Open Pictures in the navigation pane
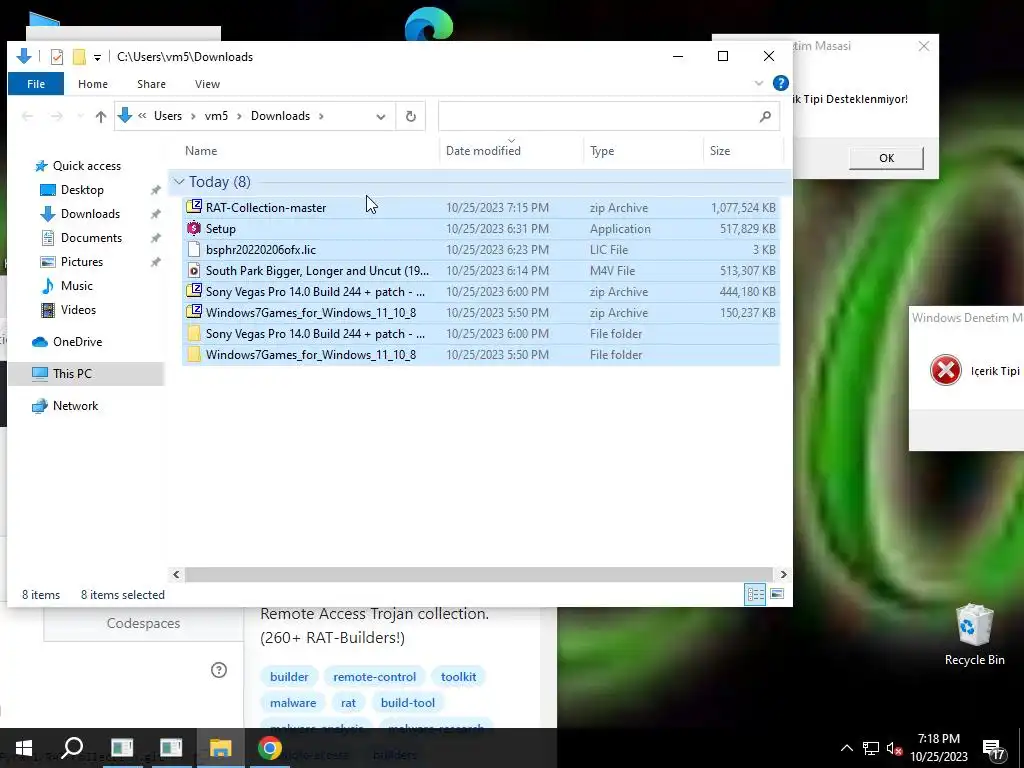This screenshot has height=768, width=1024. (82, 262)
